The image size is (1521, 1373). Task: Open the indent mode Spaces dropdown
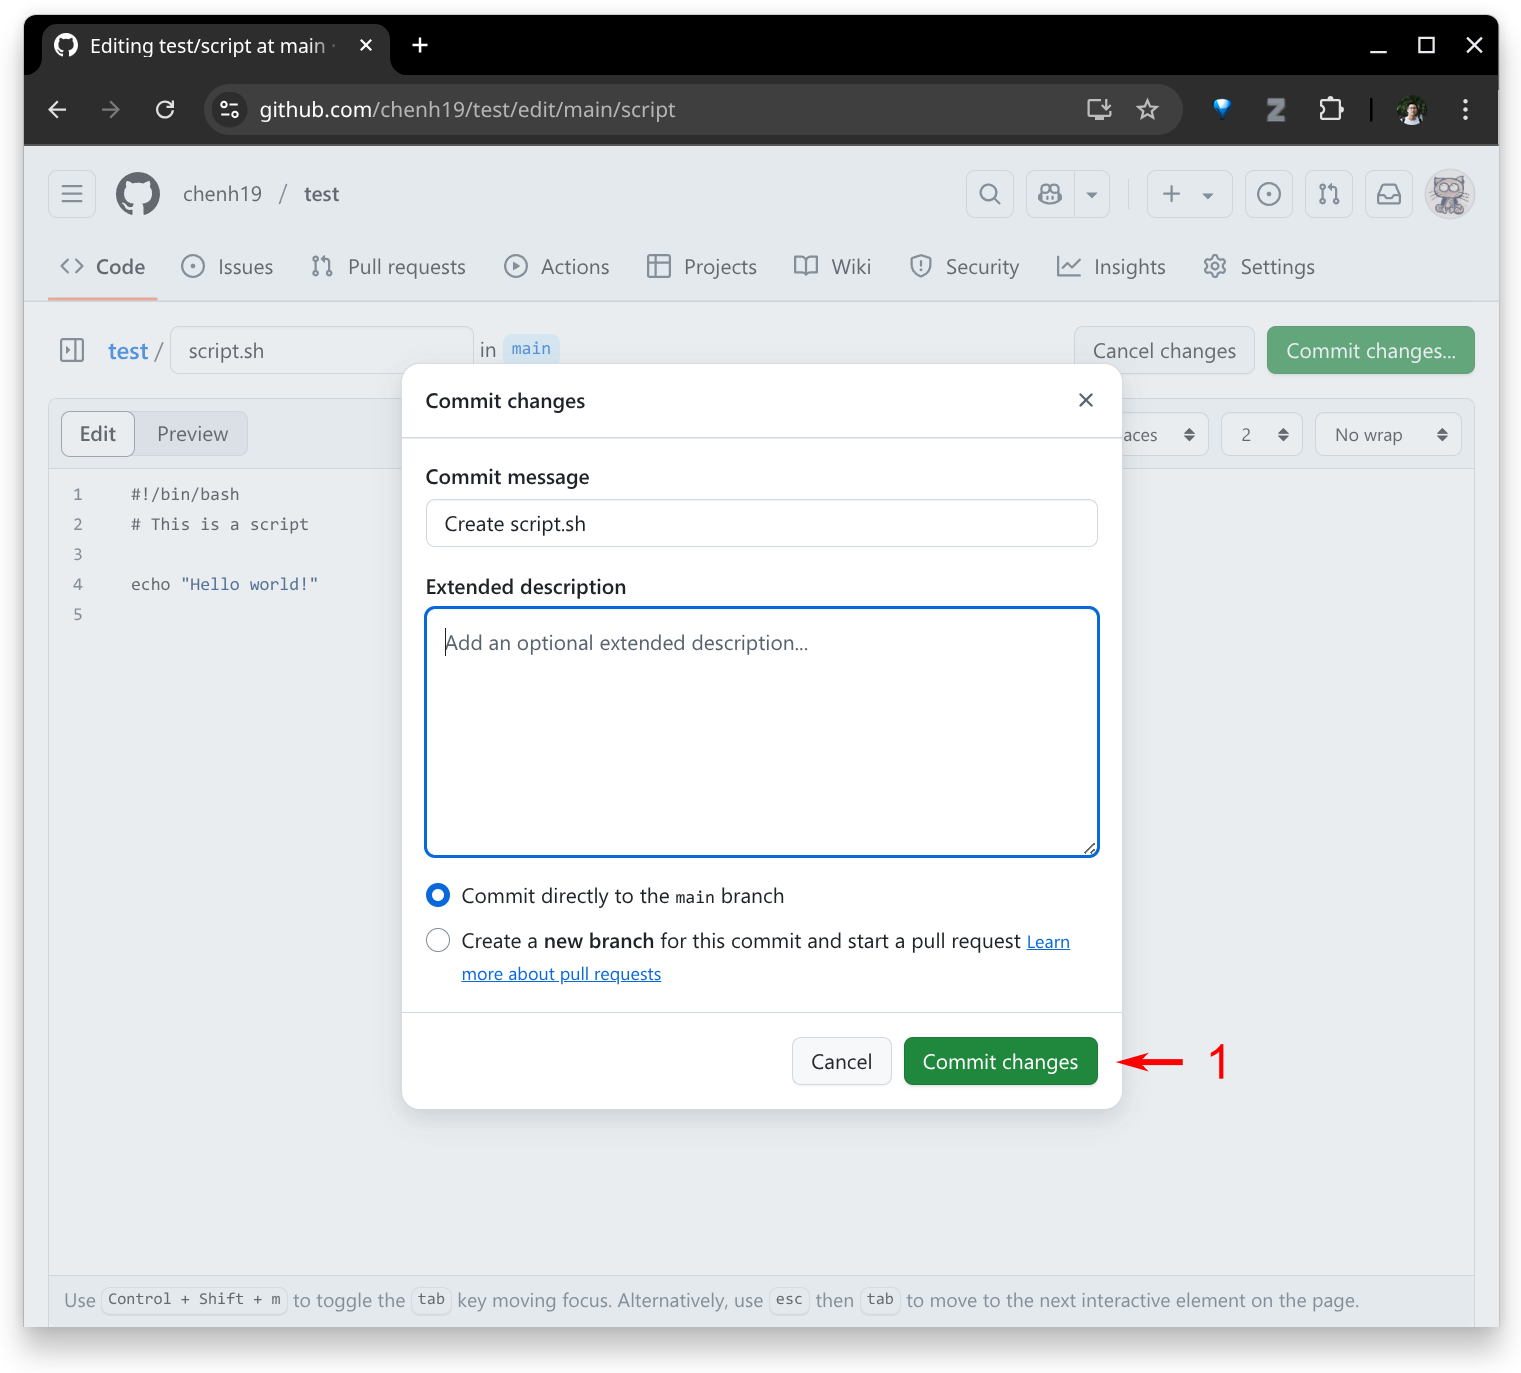(x=1164, y=435)
